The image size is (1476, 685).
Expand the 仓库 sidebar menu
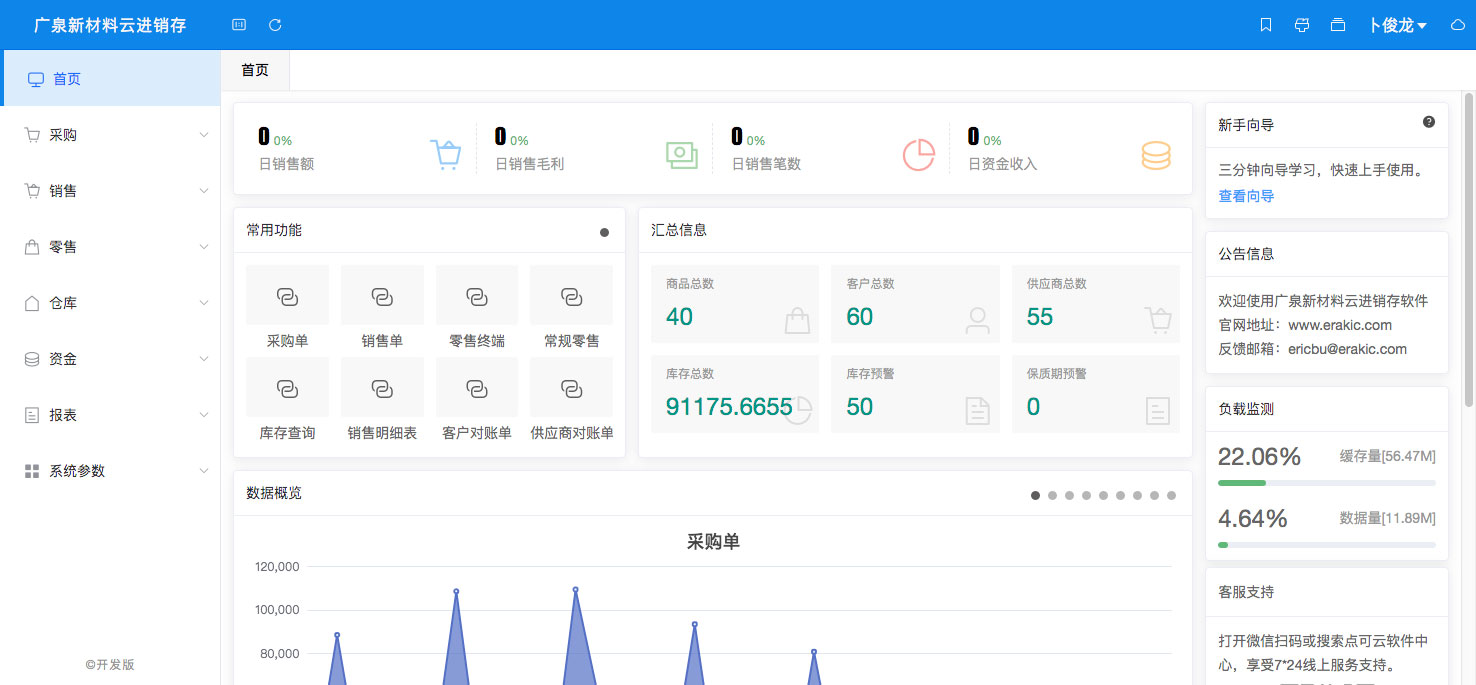[110, 303]
